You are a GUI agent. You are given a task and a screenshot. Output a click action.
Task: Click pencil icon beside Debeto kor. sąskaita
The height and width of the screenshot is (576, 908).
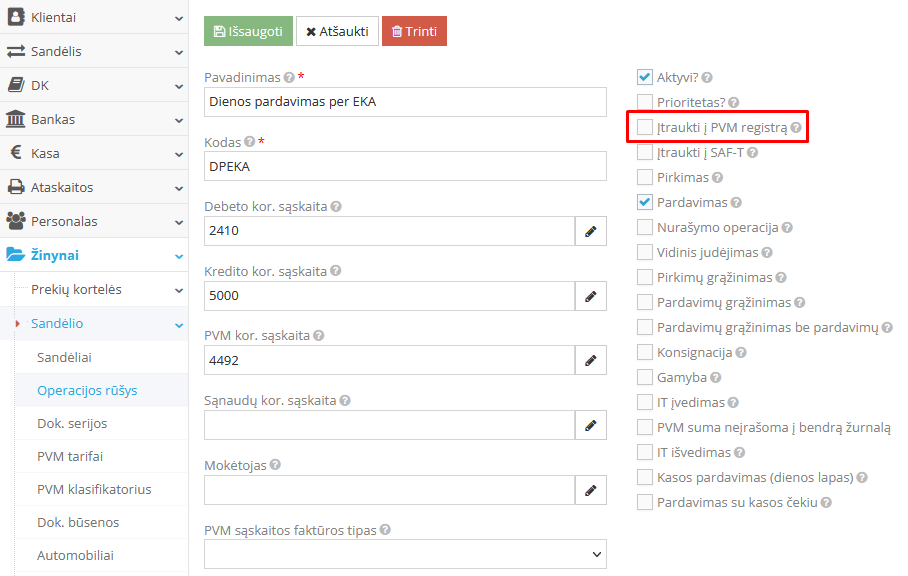tap(591, 231)
